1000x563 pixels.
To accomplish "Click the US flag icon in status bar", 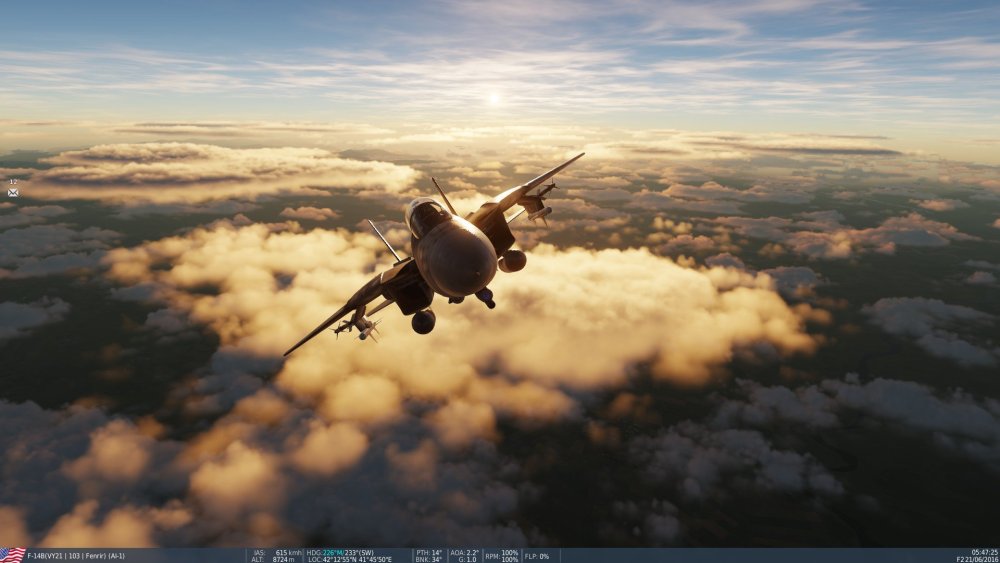I will tap(12, 555).
